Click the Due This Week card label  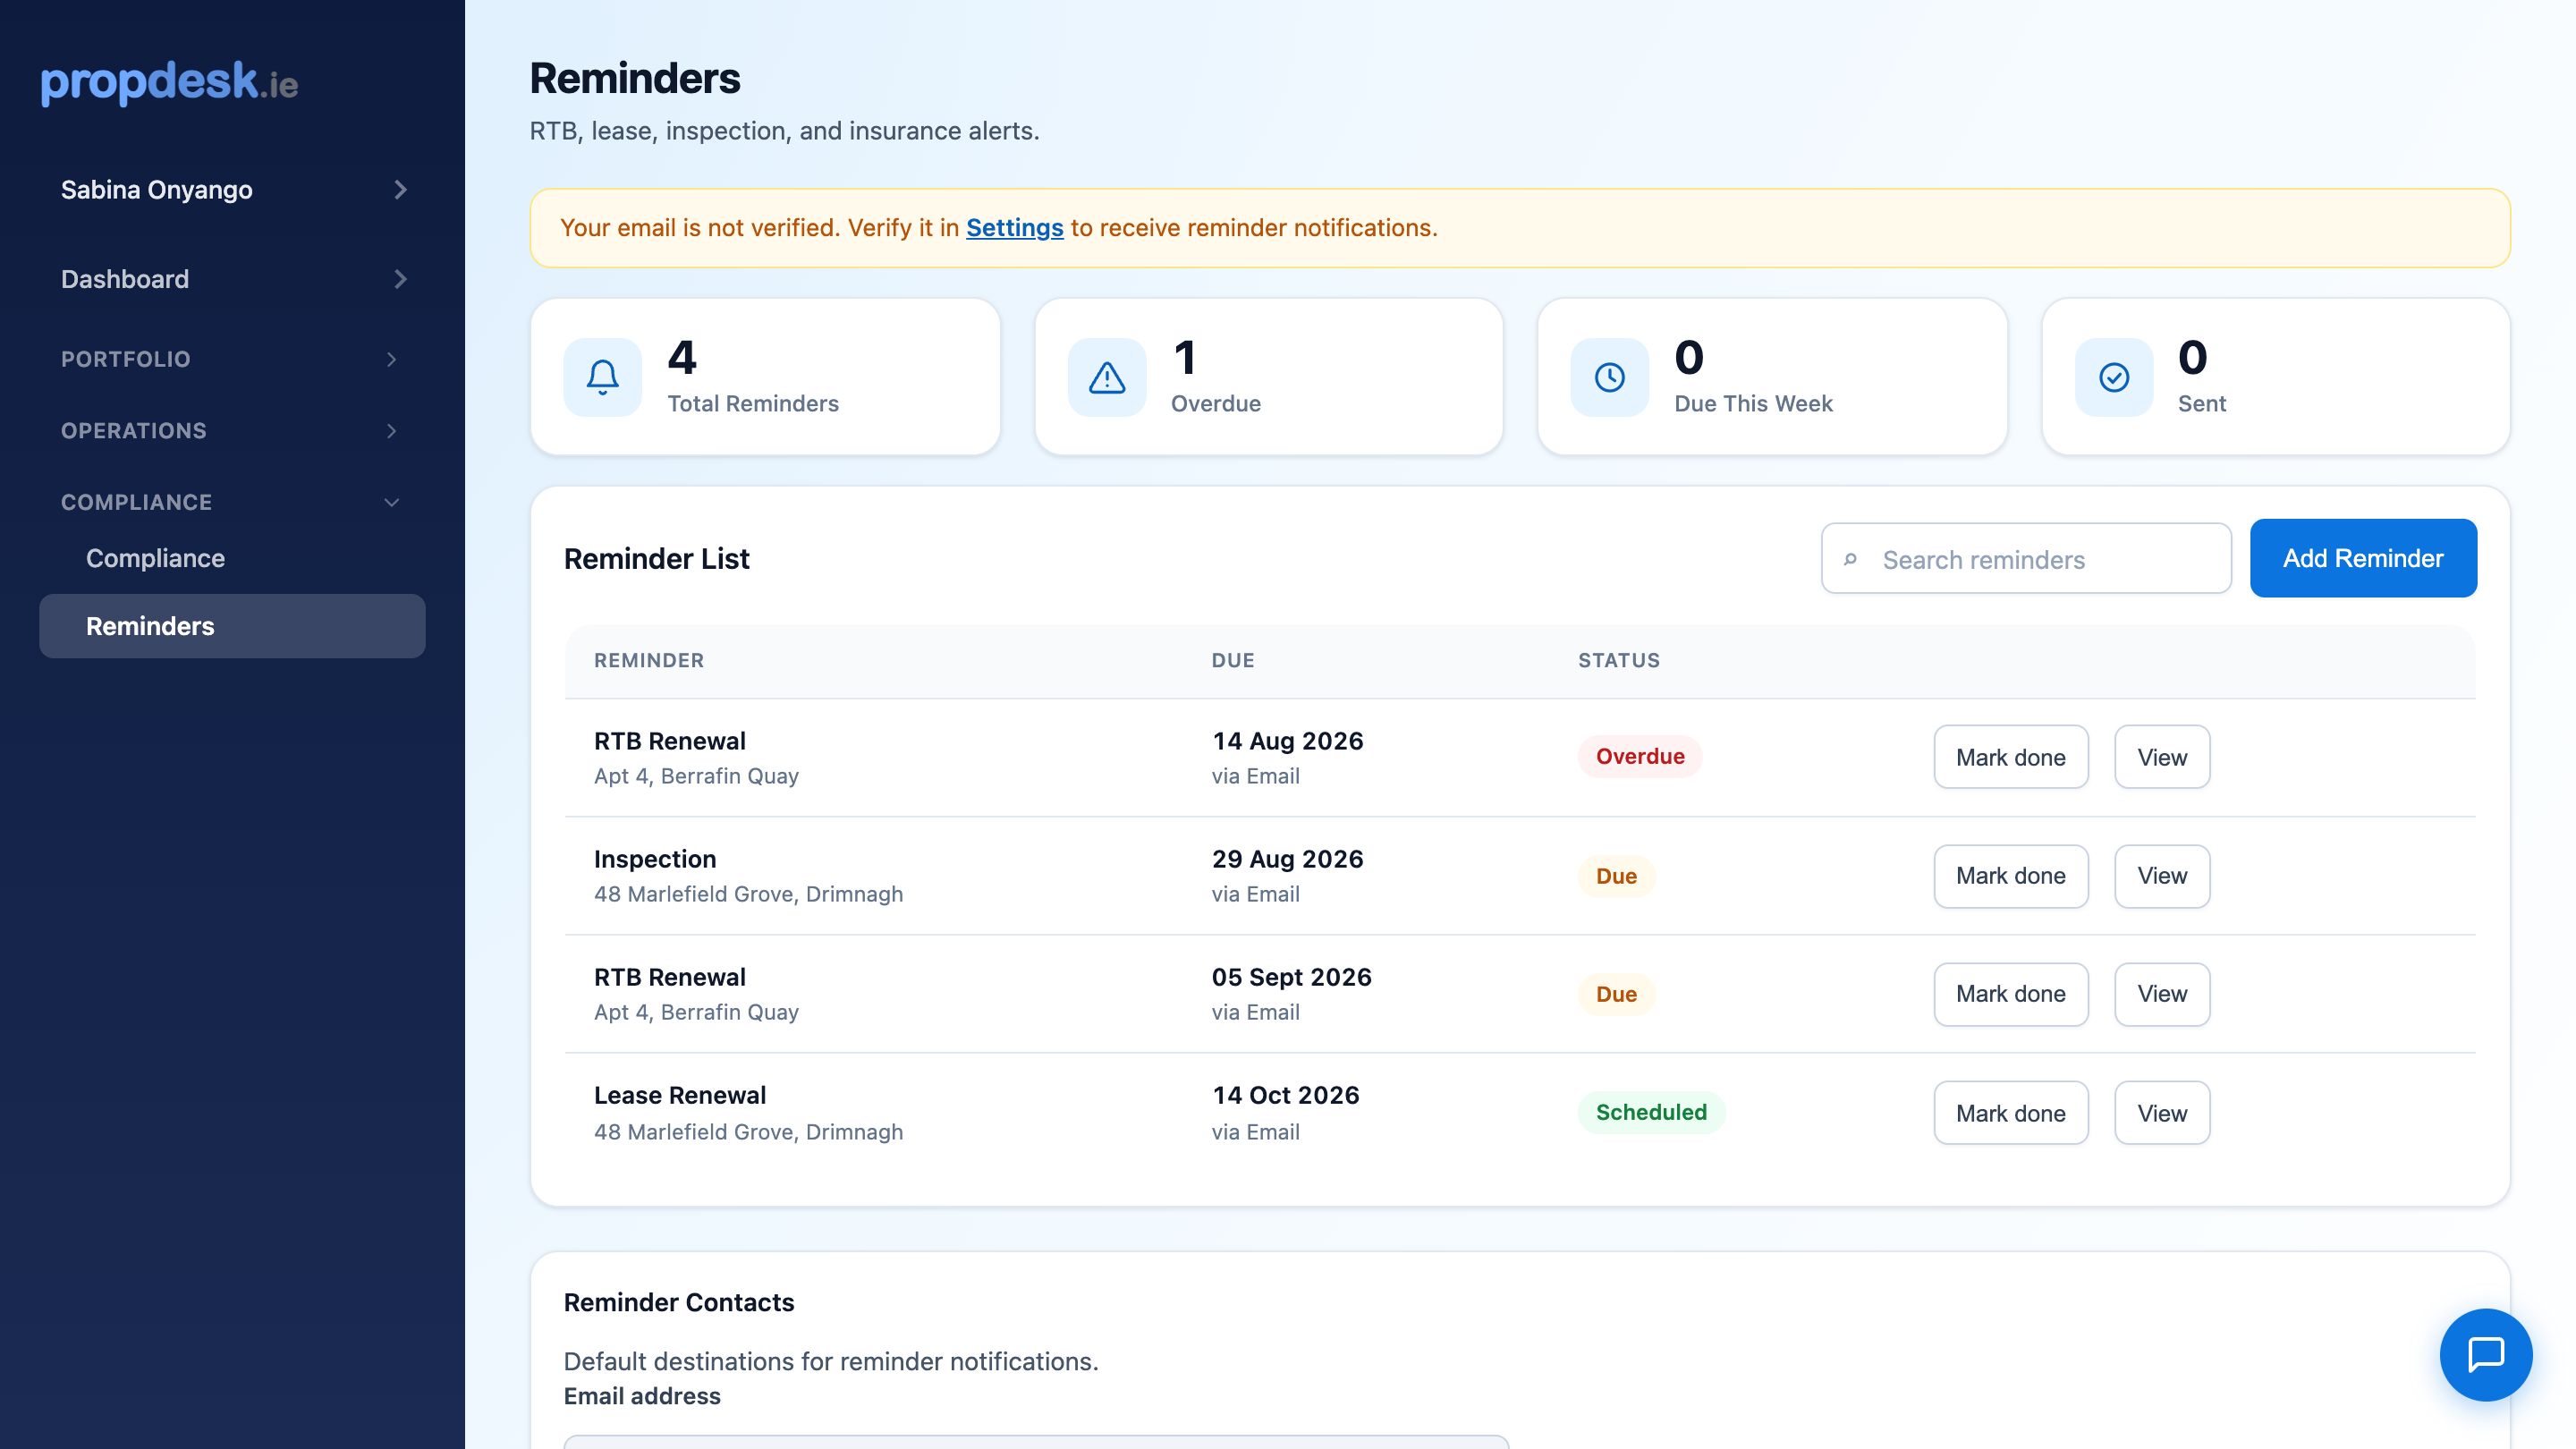point(1753,404)
